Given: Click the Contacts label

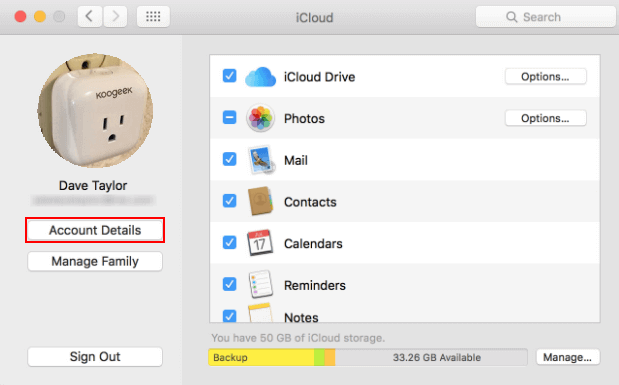Looking at the screenshot, I should 310,202.
